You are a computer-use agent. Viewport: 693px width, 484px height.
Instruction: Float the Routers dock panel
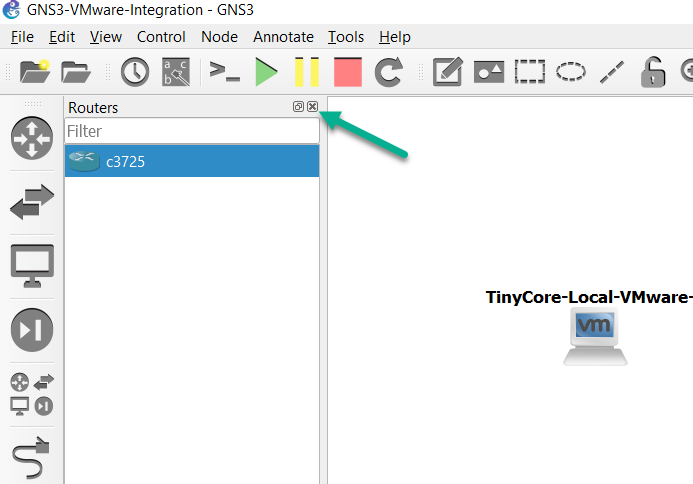[x=298, y=107]
